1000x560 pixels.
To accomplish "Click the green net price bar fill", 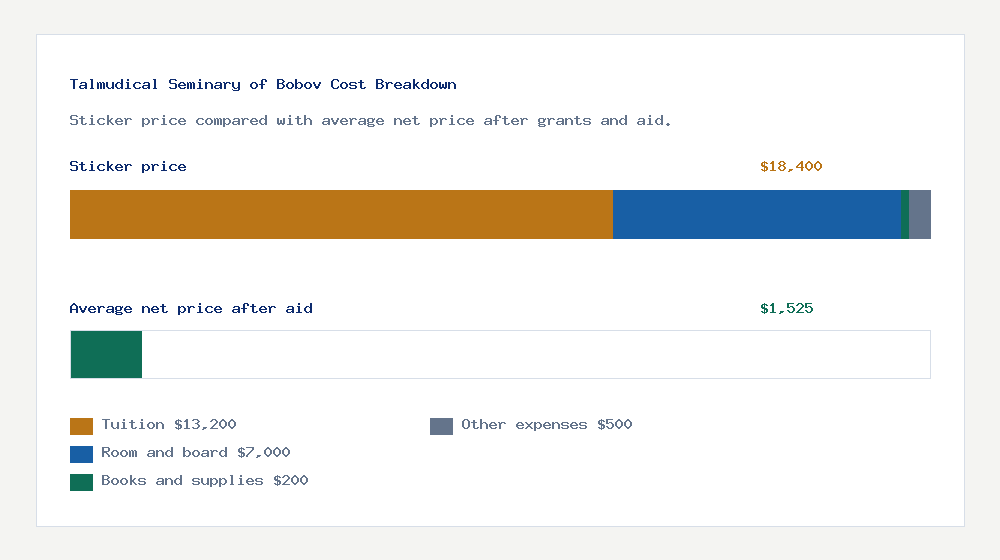I will pos(107,355).
